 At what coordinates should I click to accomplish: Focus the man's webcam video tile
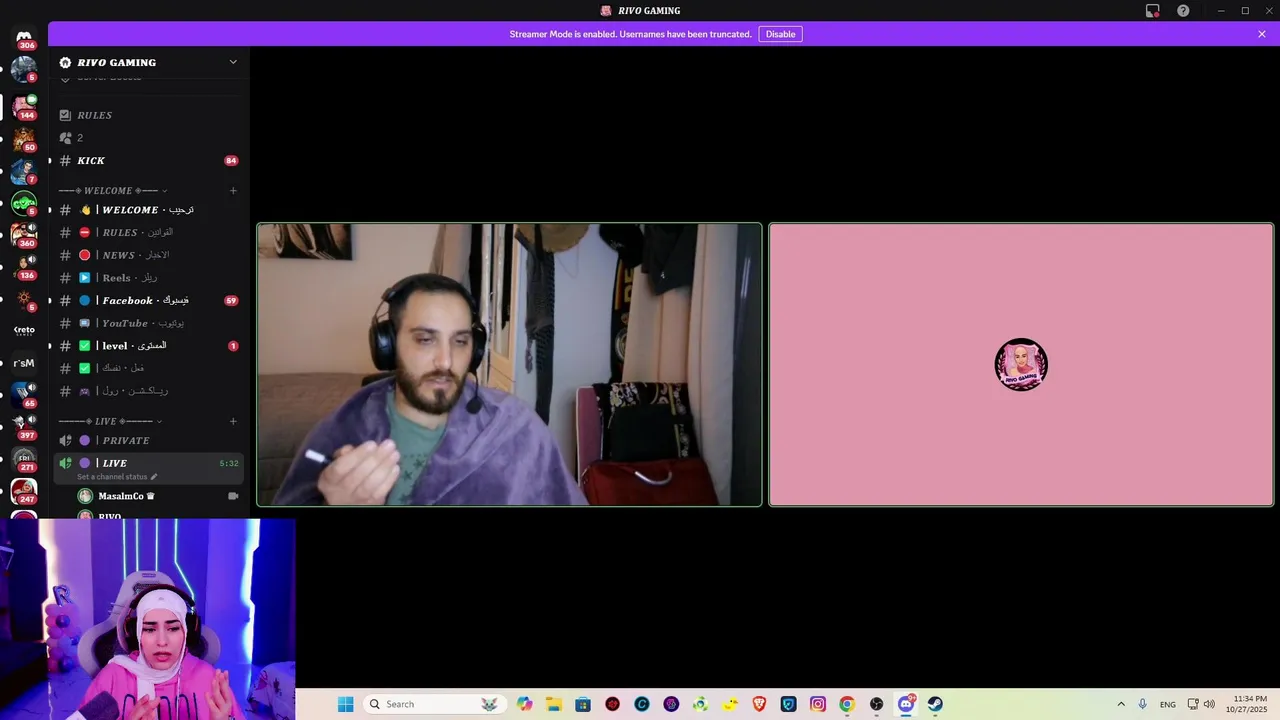tap(509, 365)
